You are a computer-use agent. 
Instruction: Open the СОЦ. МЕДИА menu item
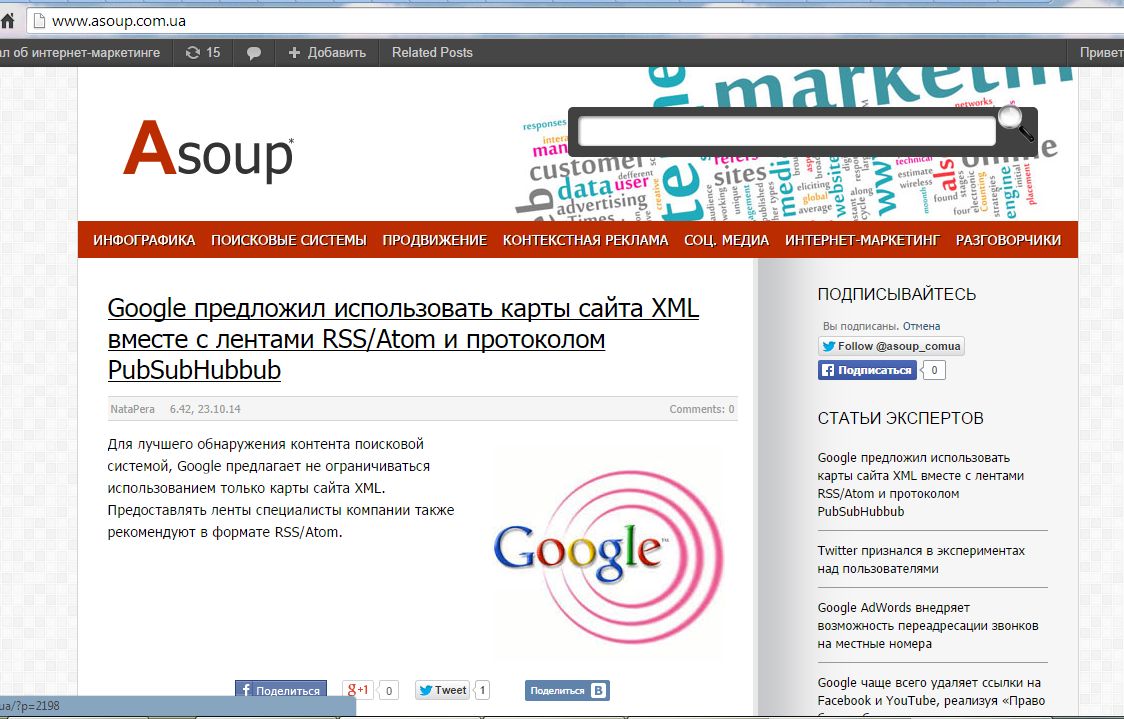[726, 240]
